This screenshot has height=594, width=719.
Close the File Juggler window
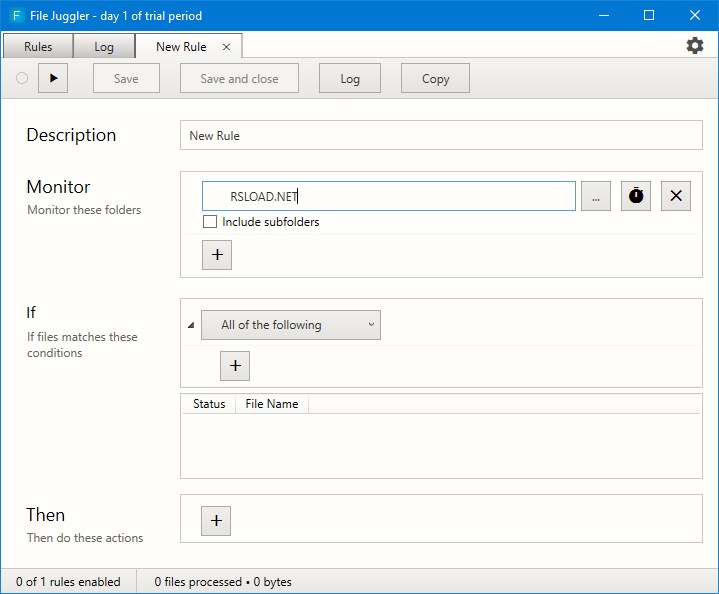tap(695, 15)
